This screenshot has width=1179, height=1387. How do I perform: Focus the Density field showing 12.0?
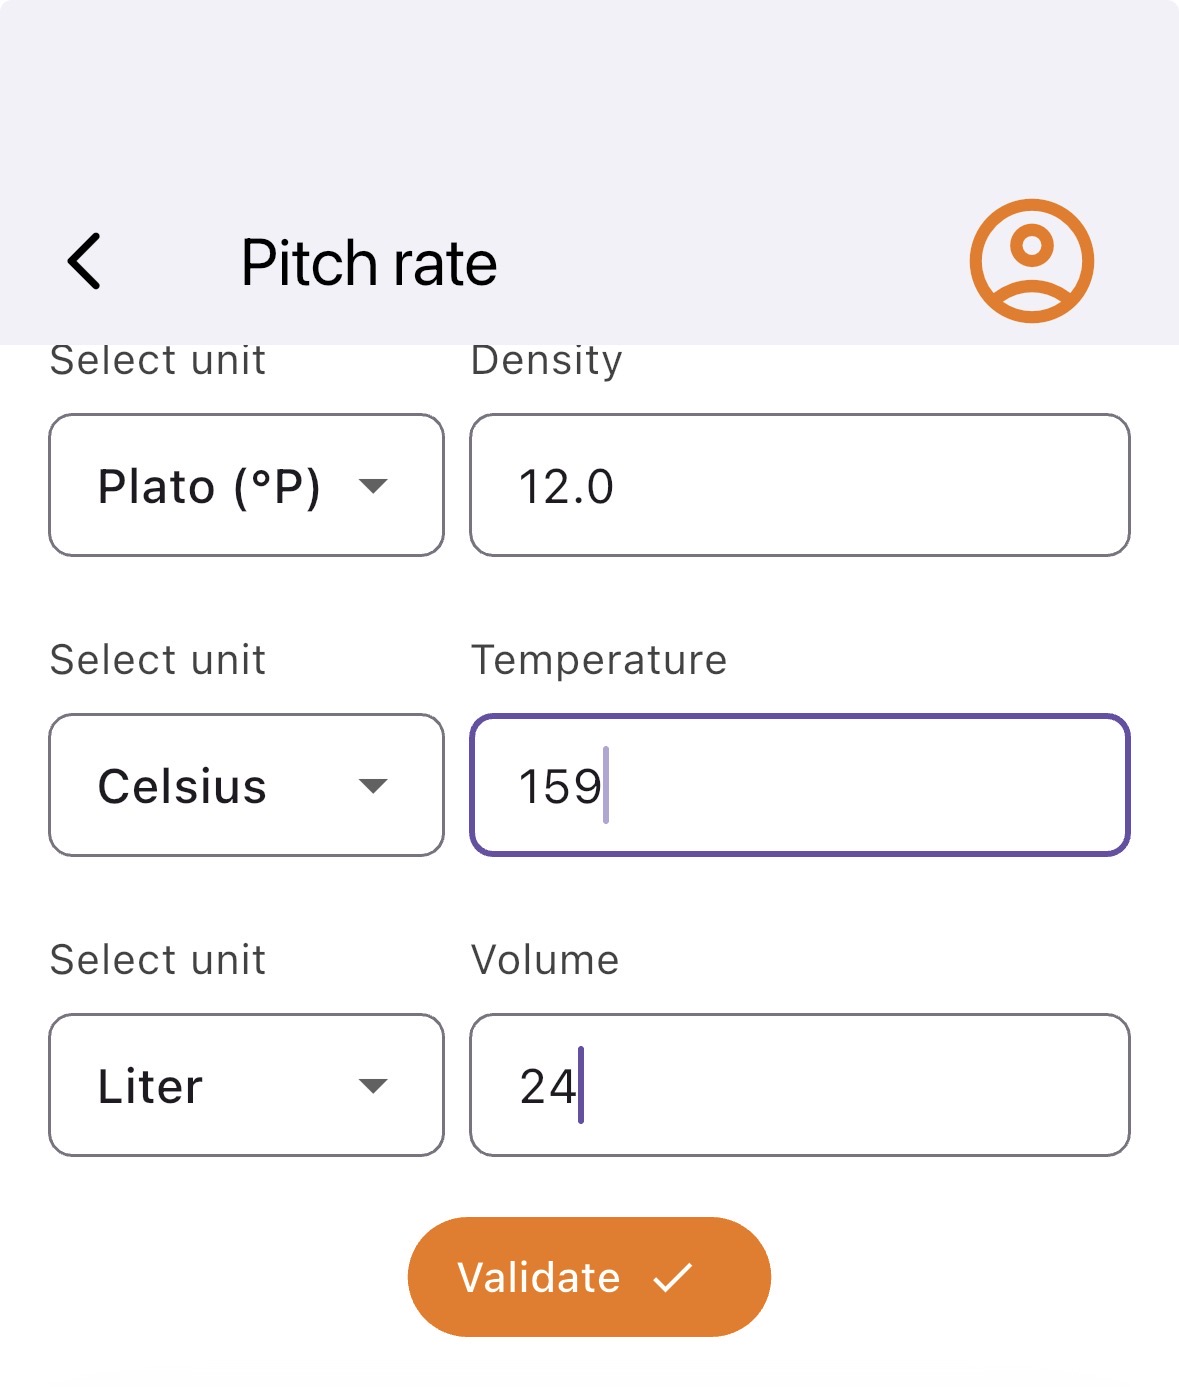tap(800, 486)
